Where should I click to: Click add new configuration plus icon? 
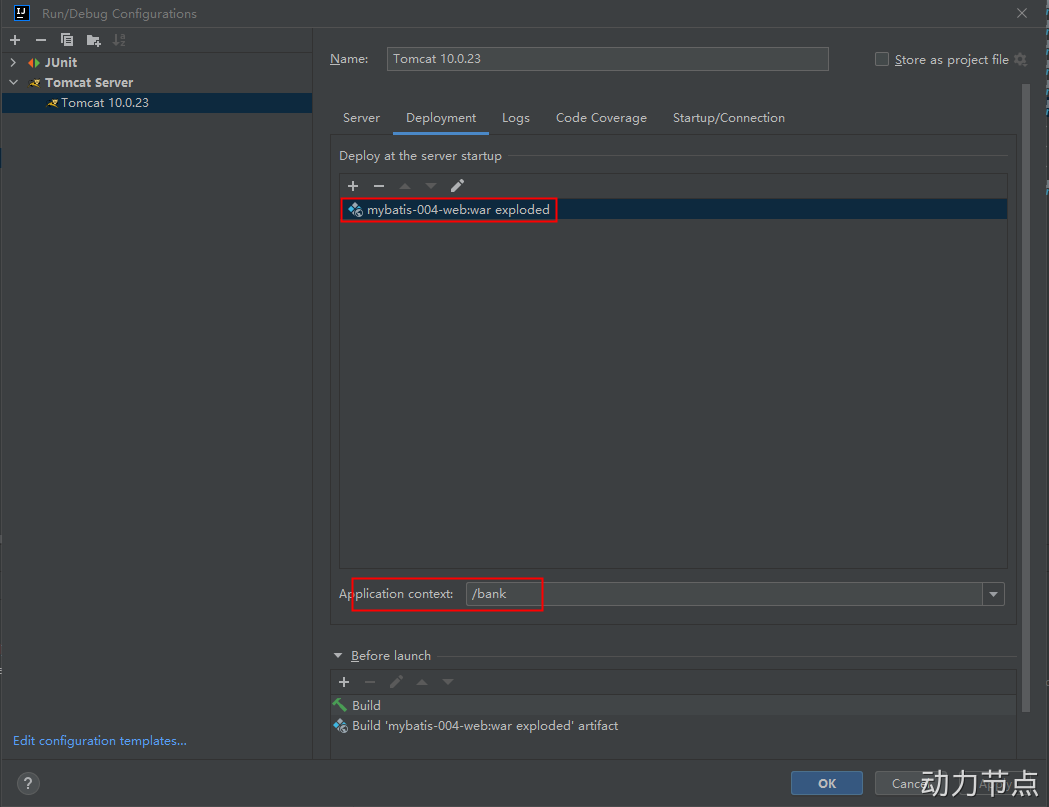click(x=15, y=40)
